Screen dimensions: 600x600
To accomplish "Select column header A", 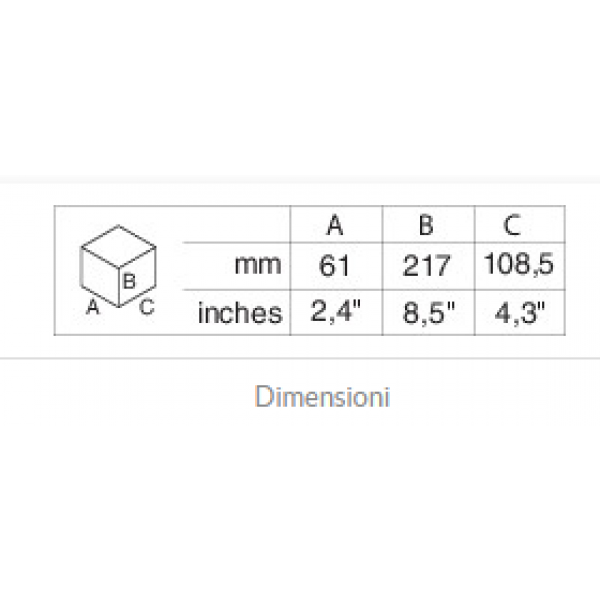I will (336, 225).
